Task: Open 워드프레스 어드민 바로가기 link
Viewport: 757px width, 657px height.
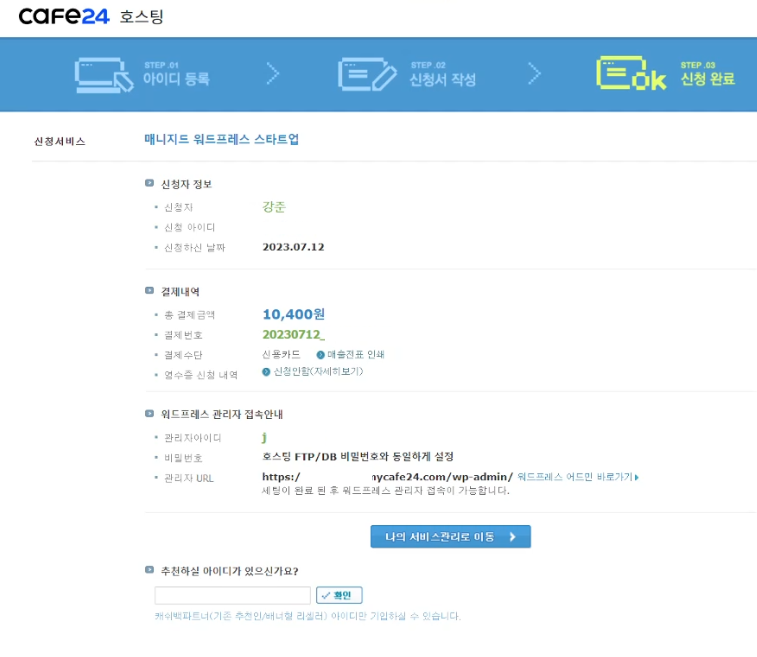Action: click(x=578, y=477)
